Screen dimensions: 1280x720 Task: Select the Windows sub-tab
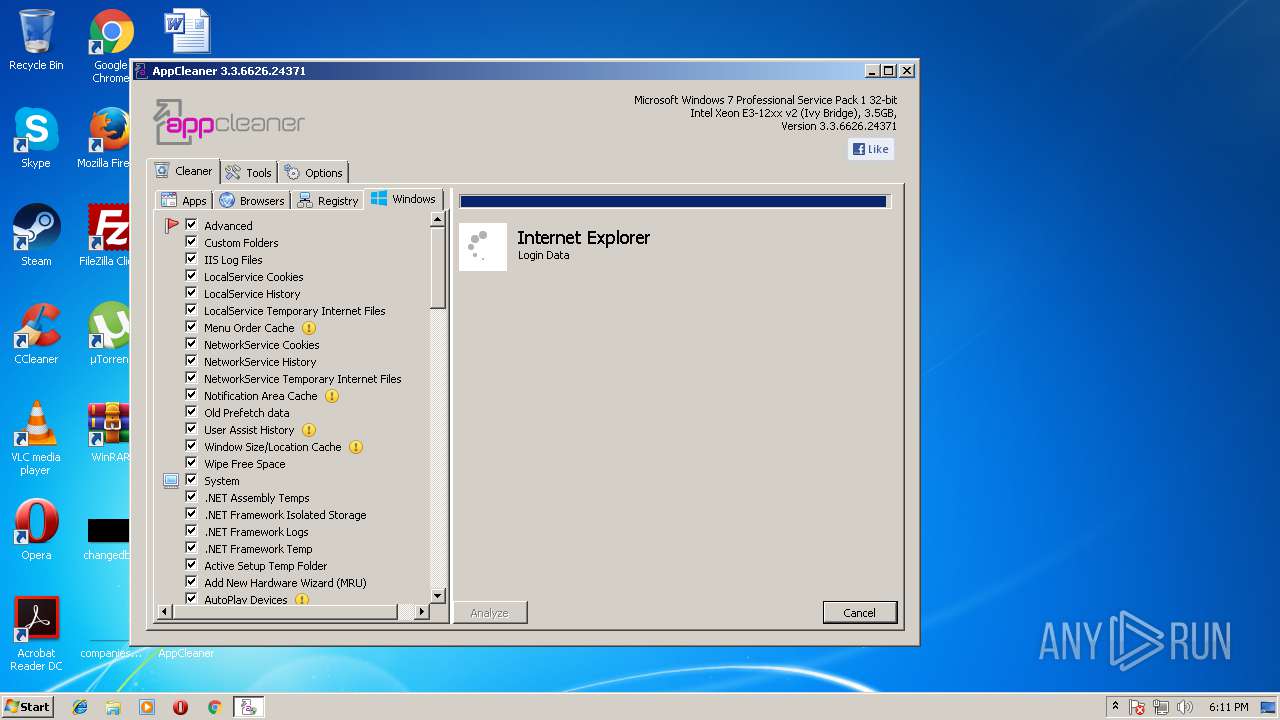[x=403, y=199]
